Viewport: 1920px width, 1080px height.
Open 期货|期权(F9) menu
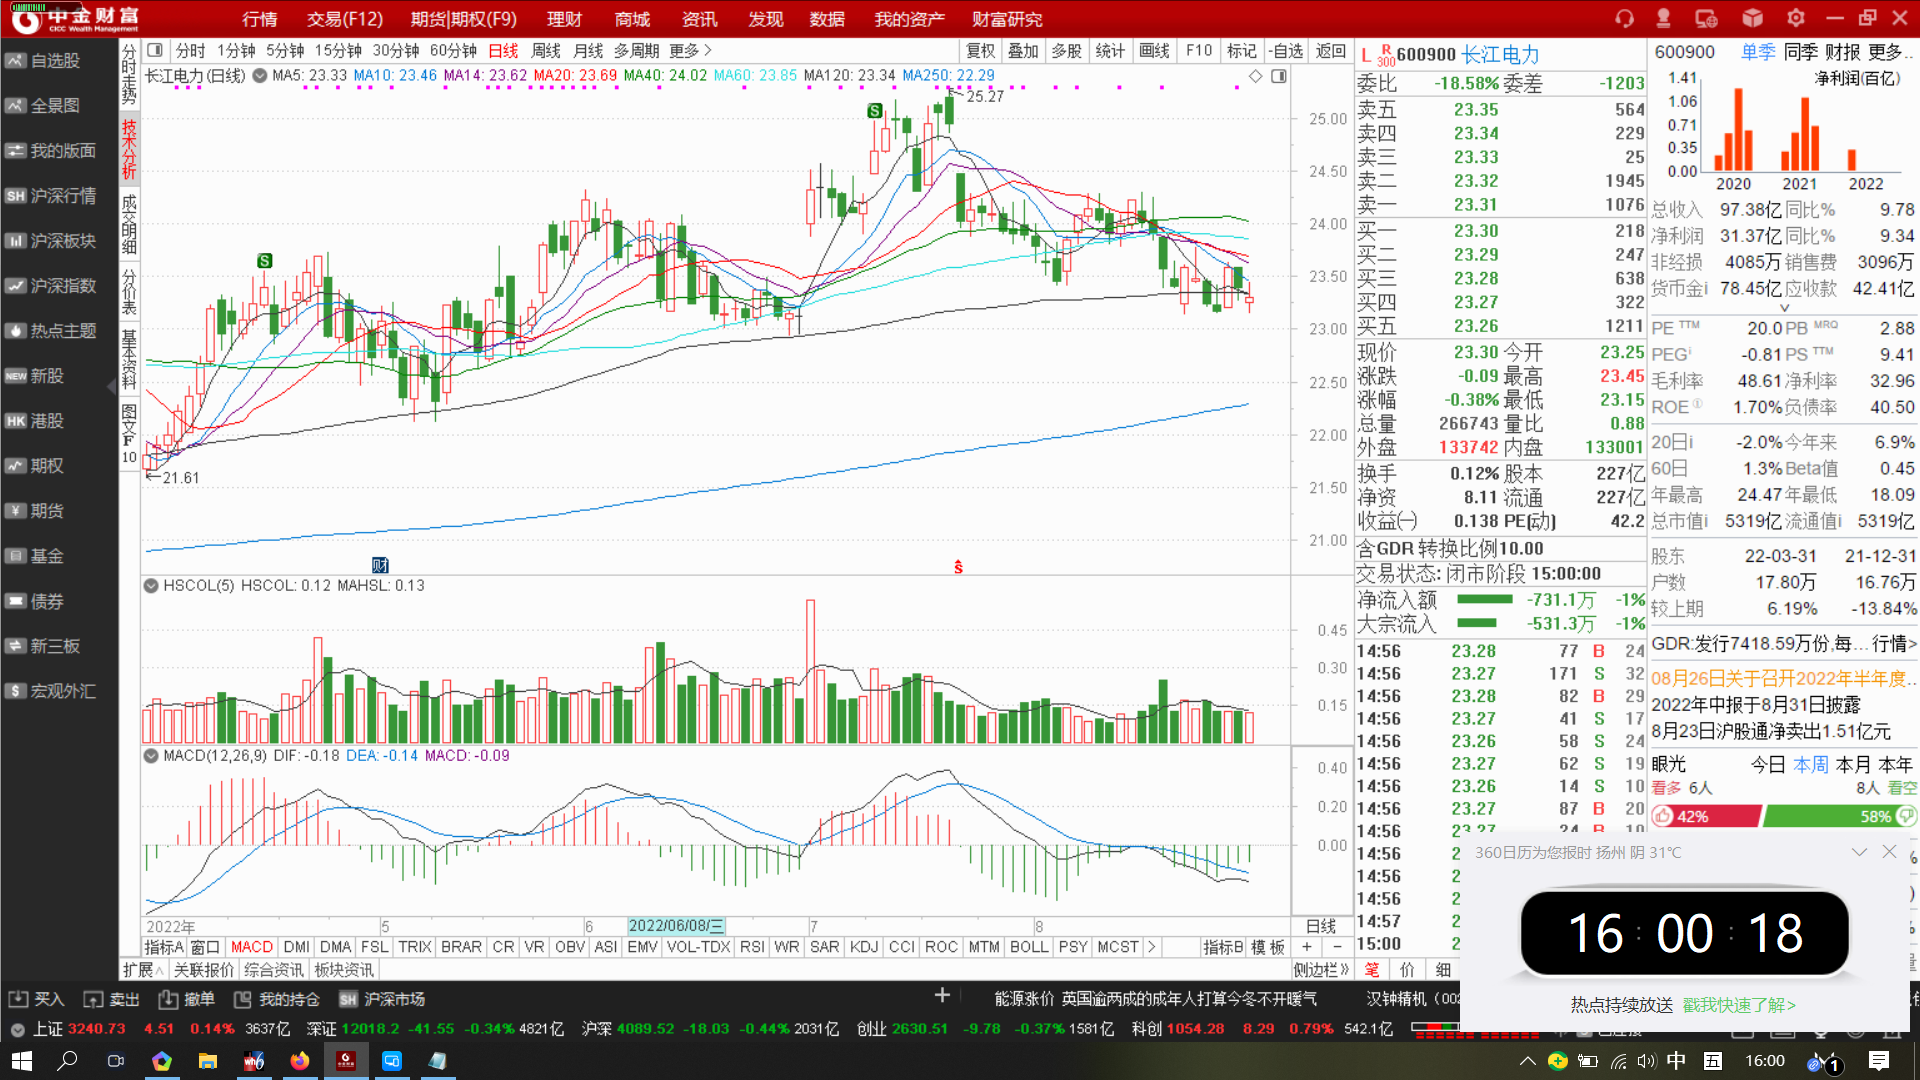pos(464,19)
